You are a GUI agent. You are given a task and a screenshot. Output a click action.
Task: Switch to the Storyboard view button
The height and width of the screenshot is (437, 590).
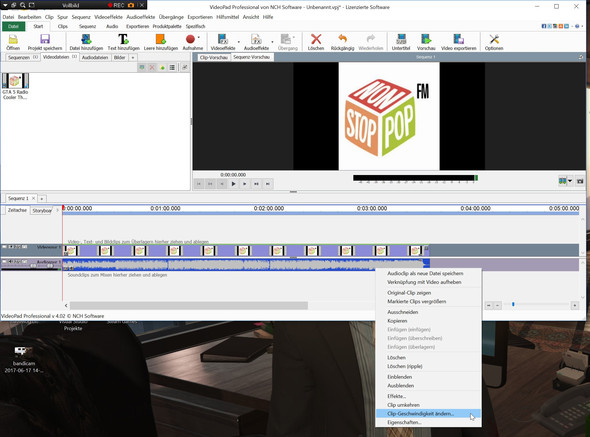click(41, 211)
